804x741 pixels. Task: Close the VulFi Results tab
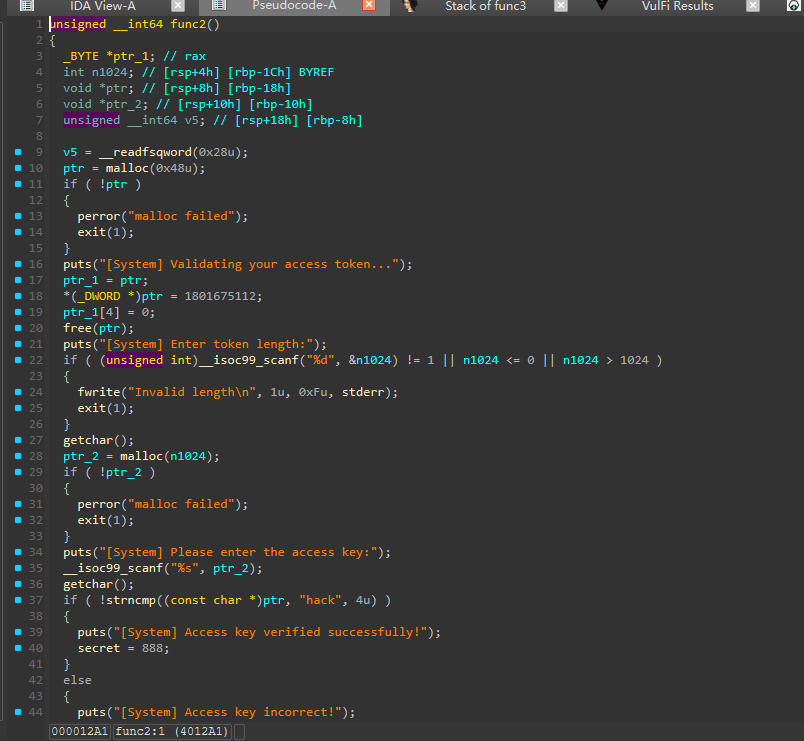[x=753, y=6]
